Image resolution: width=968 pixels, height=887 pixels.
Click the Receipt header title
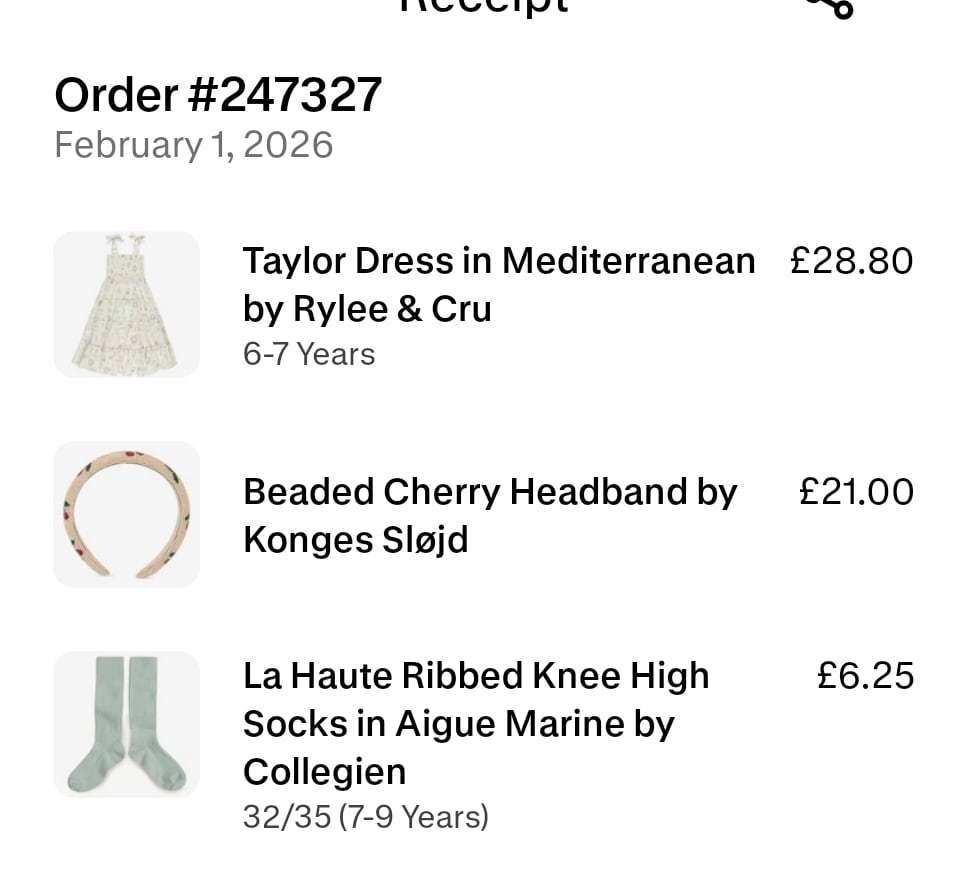[483, 6]
